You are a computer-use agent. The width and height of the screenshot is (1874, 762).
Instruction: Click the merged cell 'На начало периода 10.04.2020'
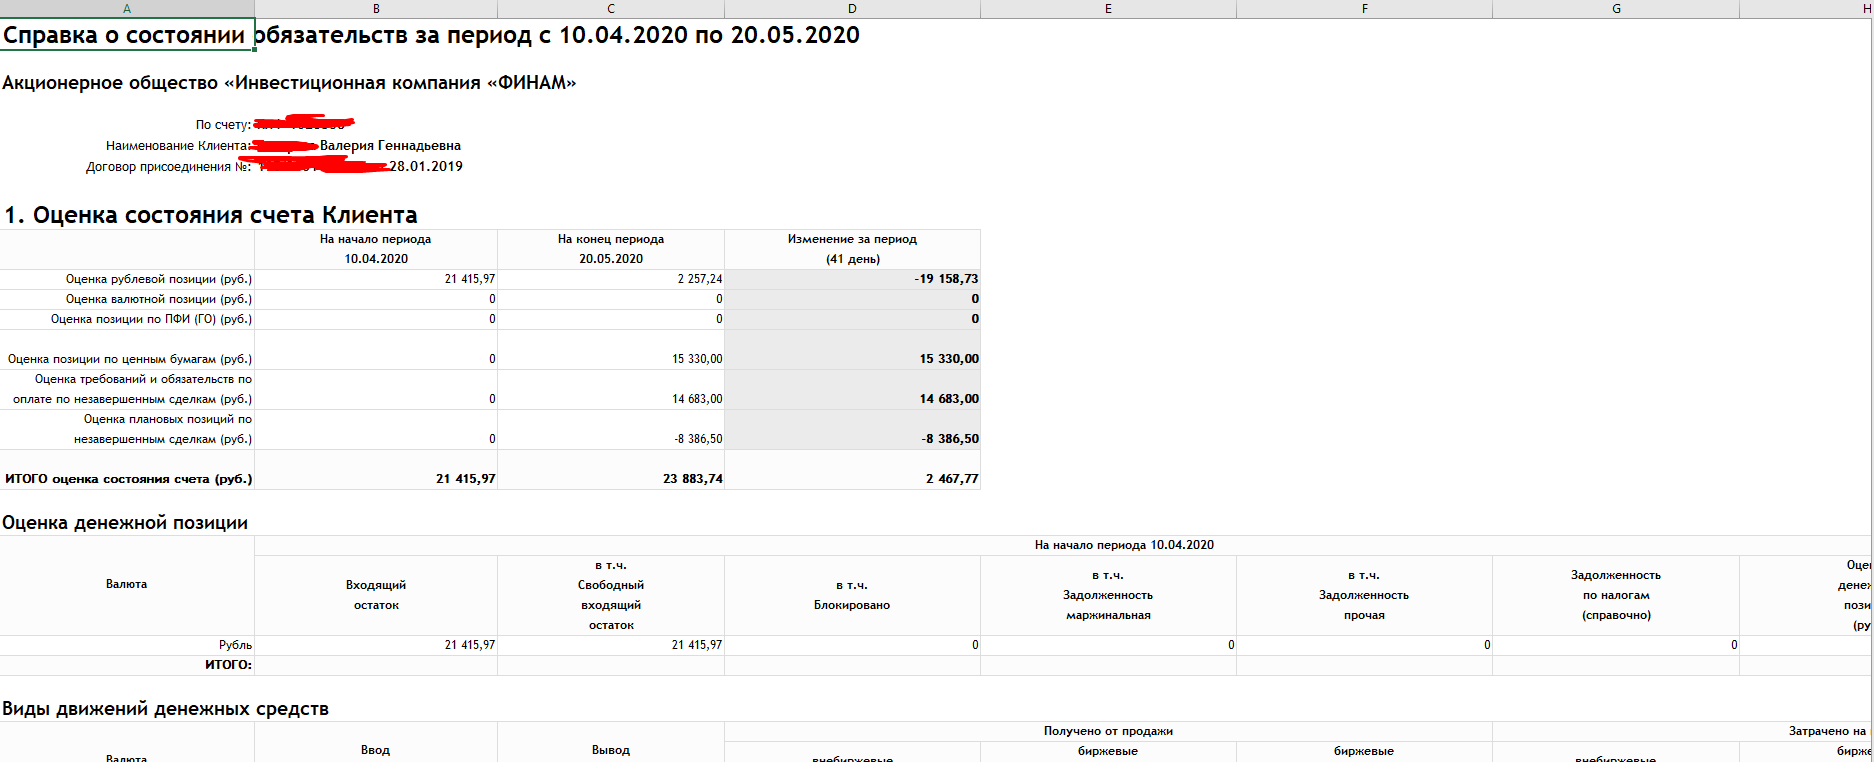[1124, 545]
